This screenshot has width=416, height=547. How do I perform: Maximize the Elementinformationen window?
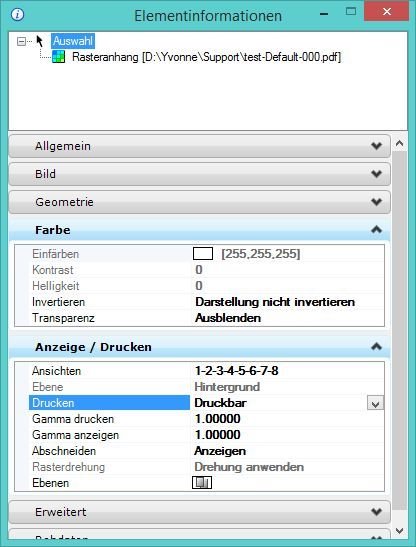coord(351,12)
